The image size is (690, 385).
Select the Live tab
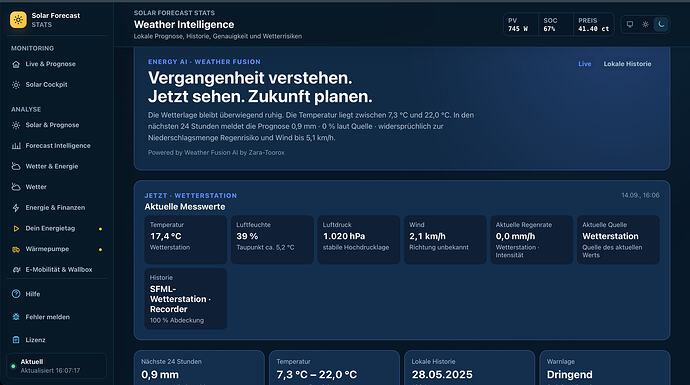pyautogui.click(x=584, y=64)
